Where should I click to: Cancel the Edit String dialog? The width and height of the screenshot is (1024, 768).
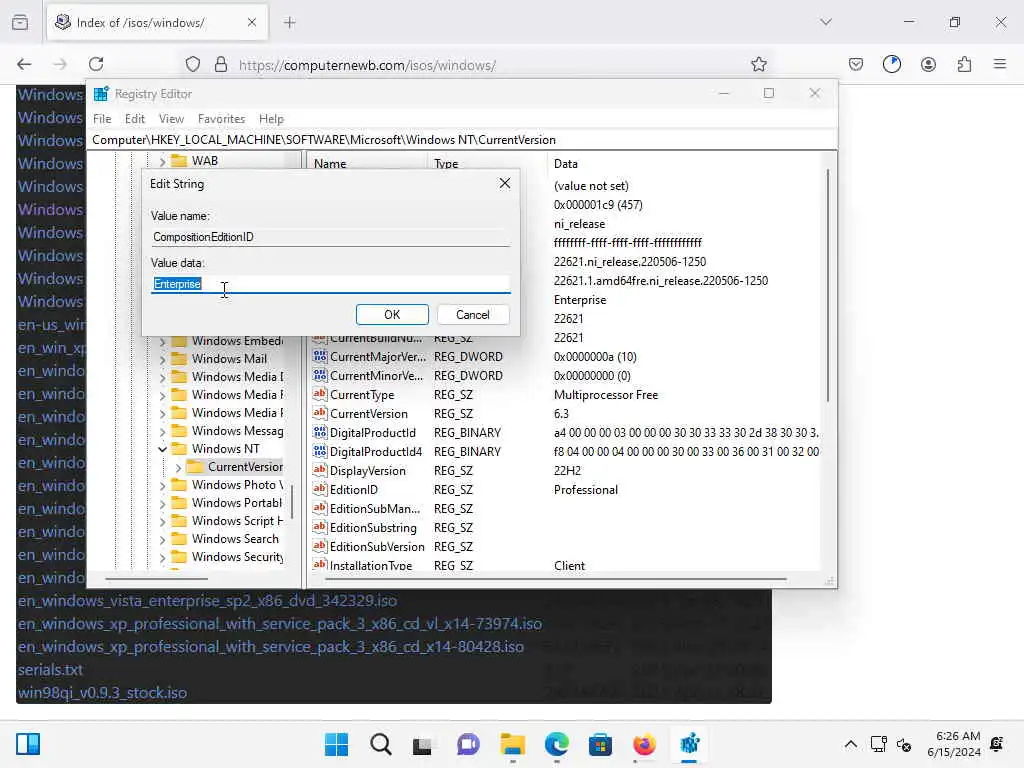tap(473, 315)
